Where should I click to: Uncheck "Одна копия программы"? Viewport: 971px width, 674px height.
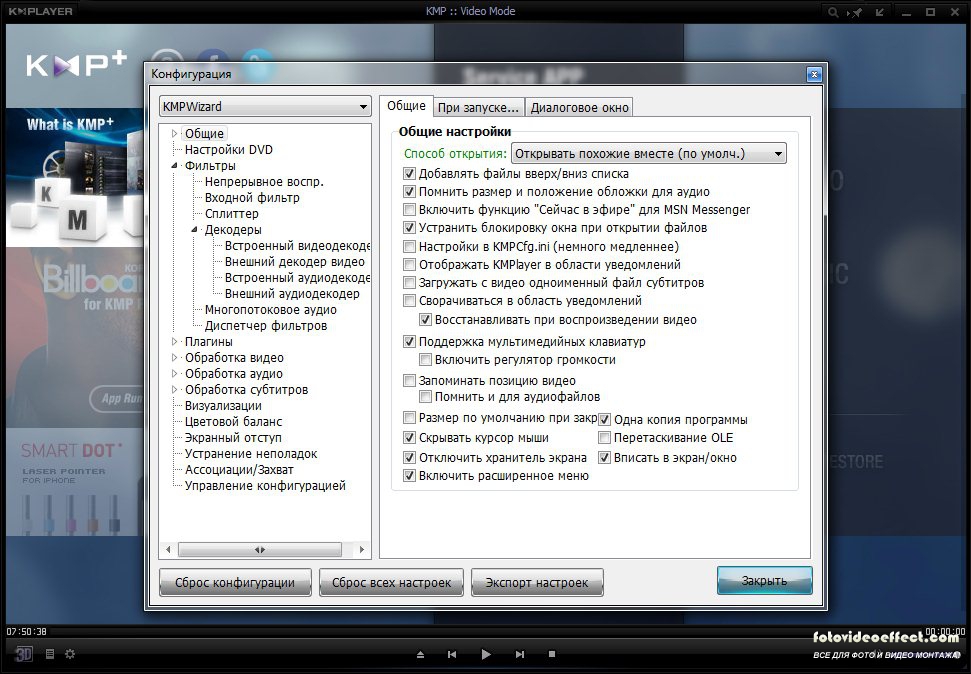pyautogui.click(x=604, y=419)
